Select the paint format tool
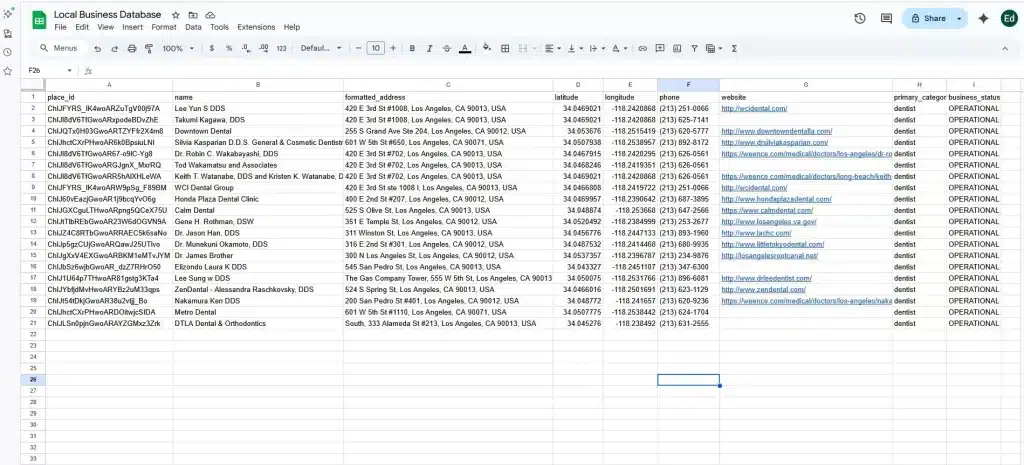 point(148,48)
